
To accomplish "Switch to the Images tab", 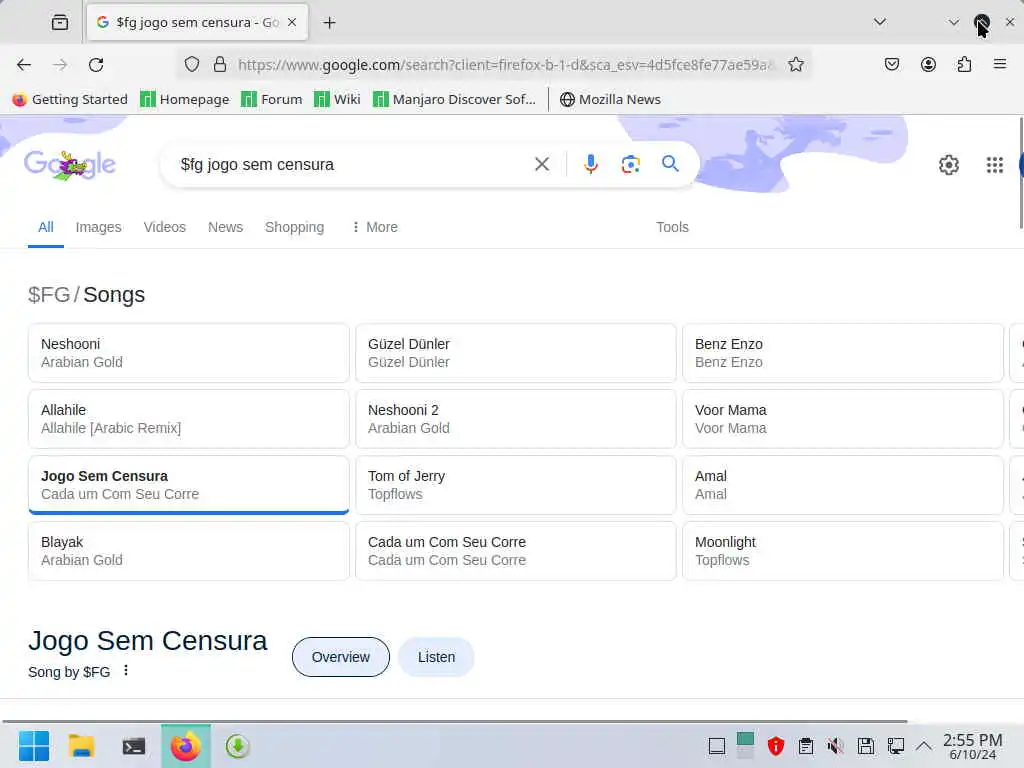I will [99, 227].
